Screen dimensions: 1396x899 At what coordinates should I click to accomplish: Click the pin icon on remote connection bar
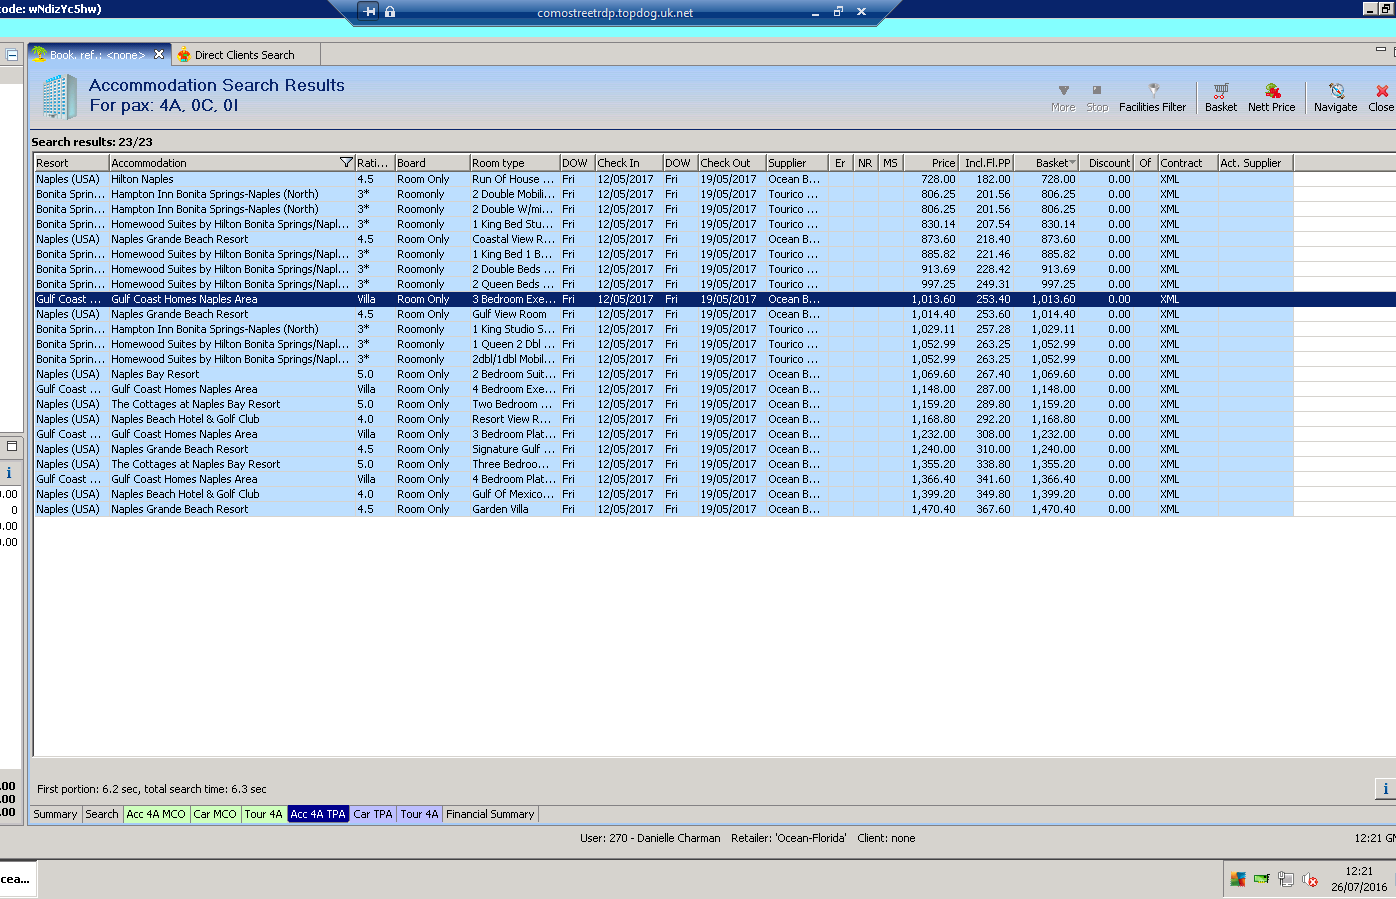370,12
